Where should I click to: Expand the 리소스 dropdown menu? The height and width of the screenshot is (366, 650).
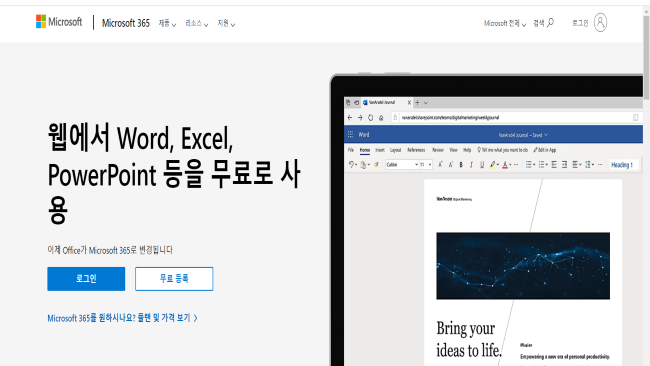[196, 23]
